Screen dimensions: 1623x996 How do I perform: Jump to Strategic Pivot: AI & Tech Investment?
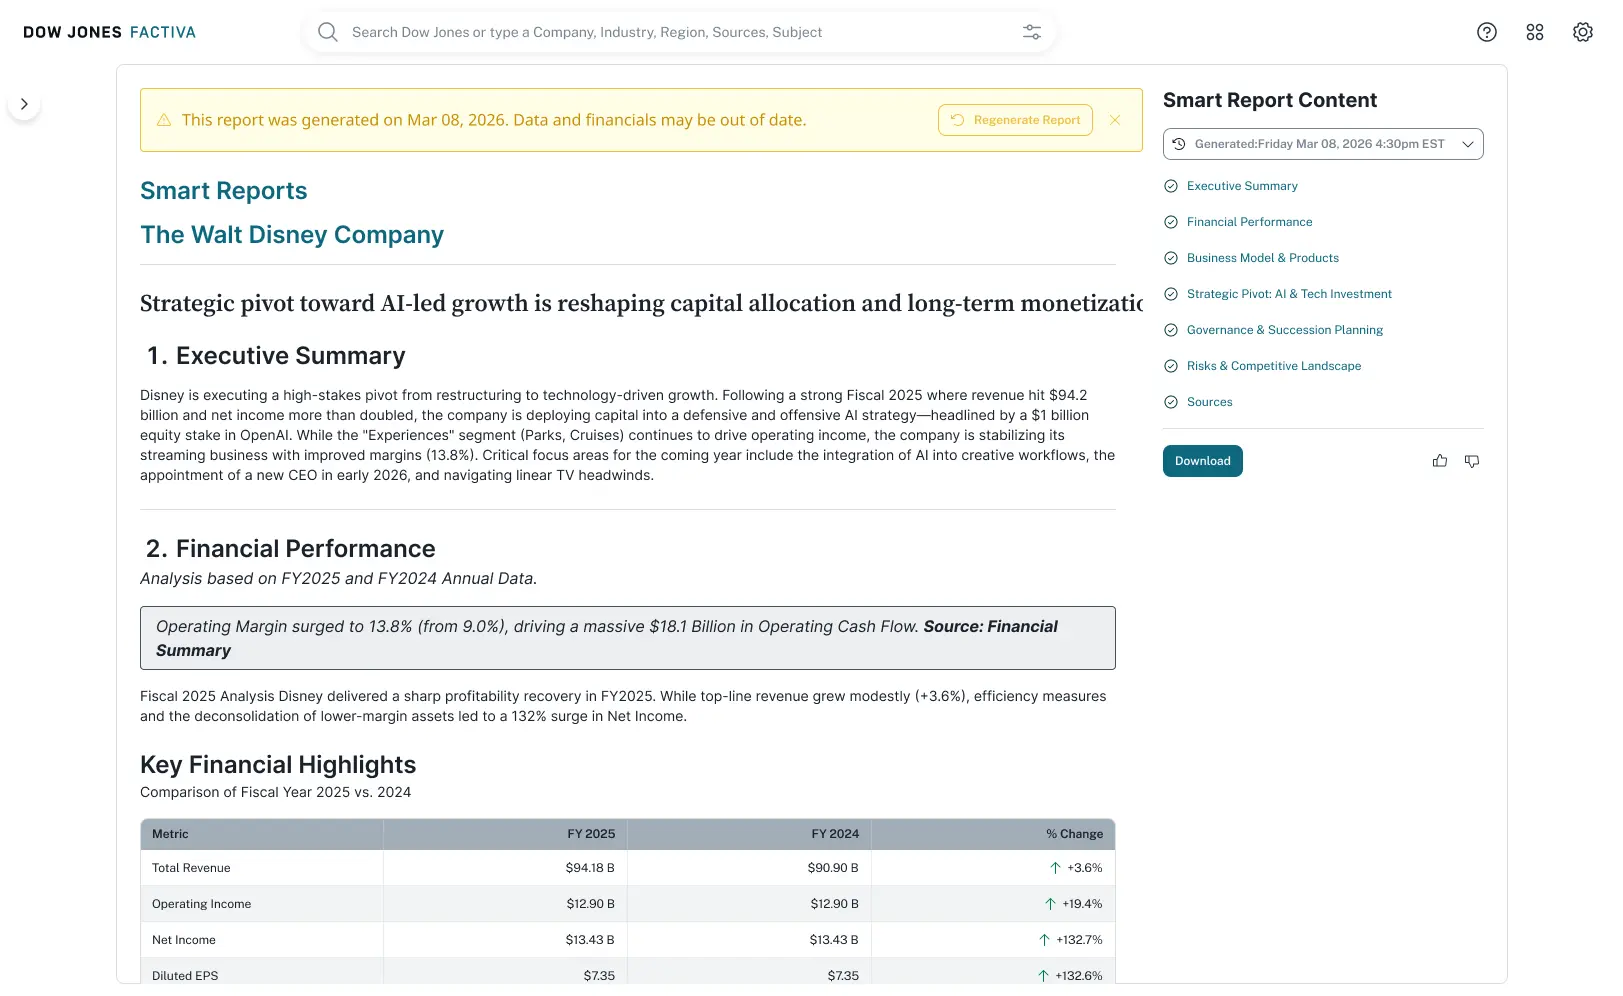click(1289, 294)
